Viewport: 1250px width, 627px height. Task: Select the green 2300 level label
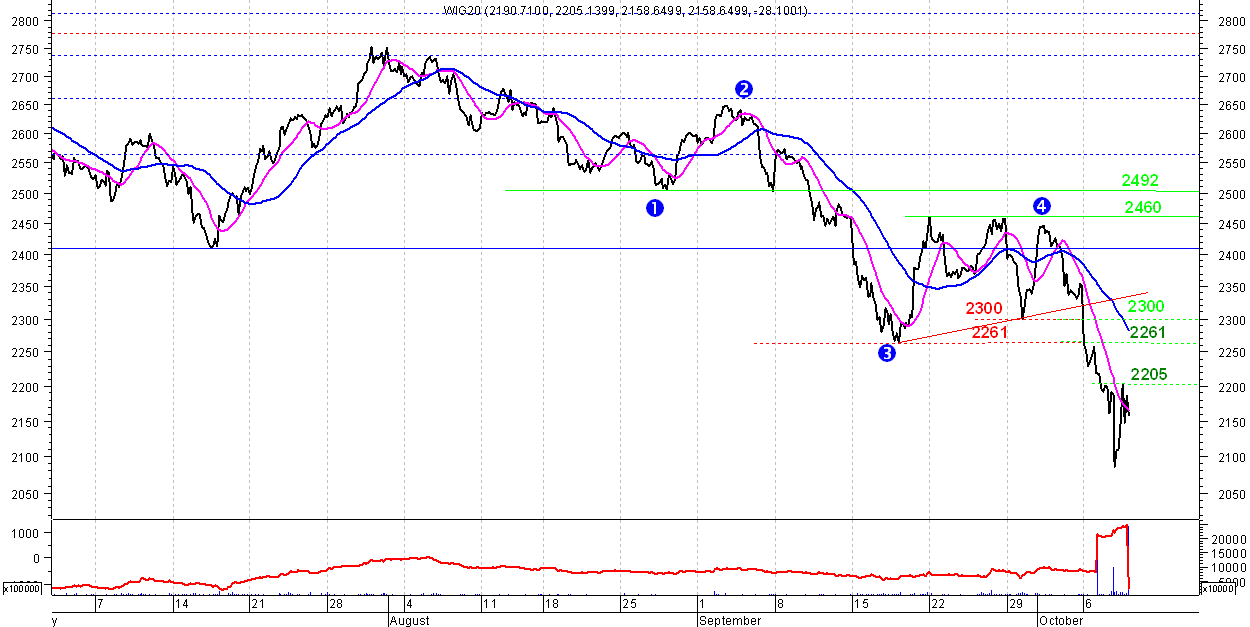[1146, 307]
